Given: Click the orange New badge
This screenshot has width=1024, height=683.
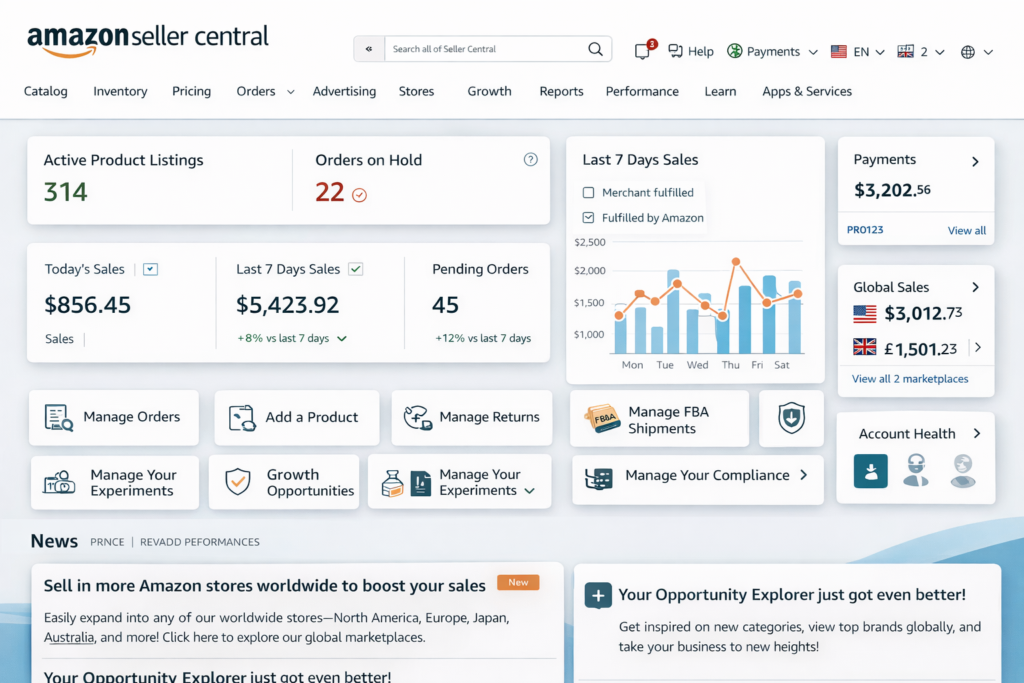Looking at the screenshot, I should click(518, 582).
